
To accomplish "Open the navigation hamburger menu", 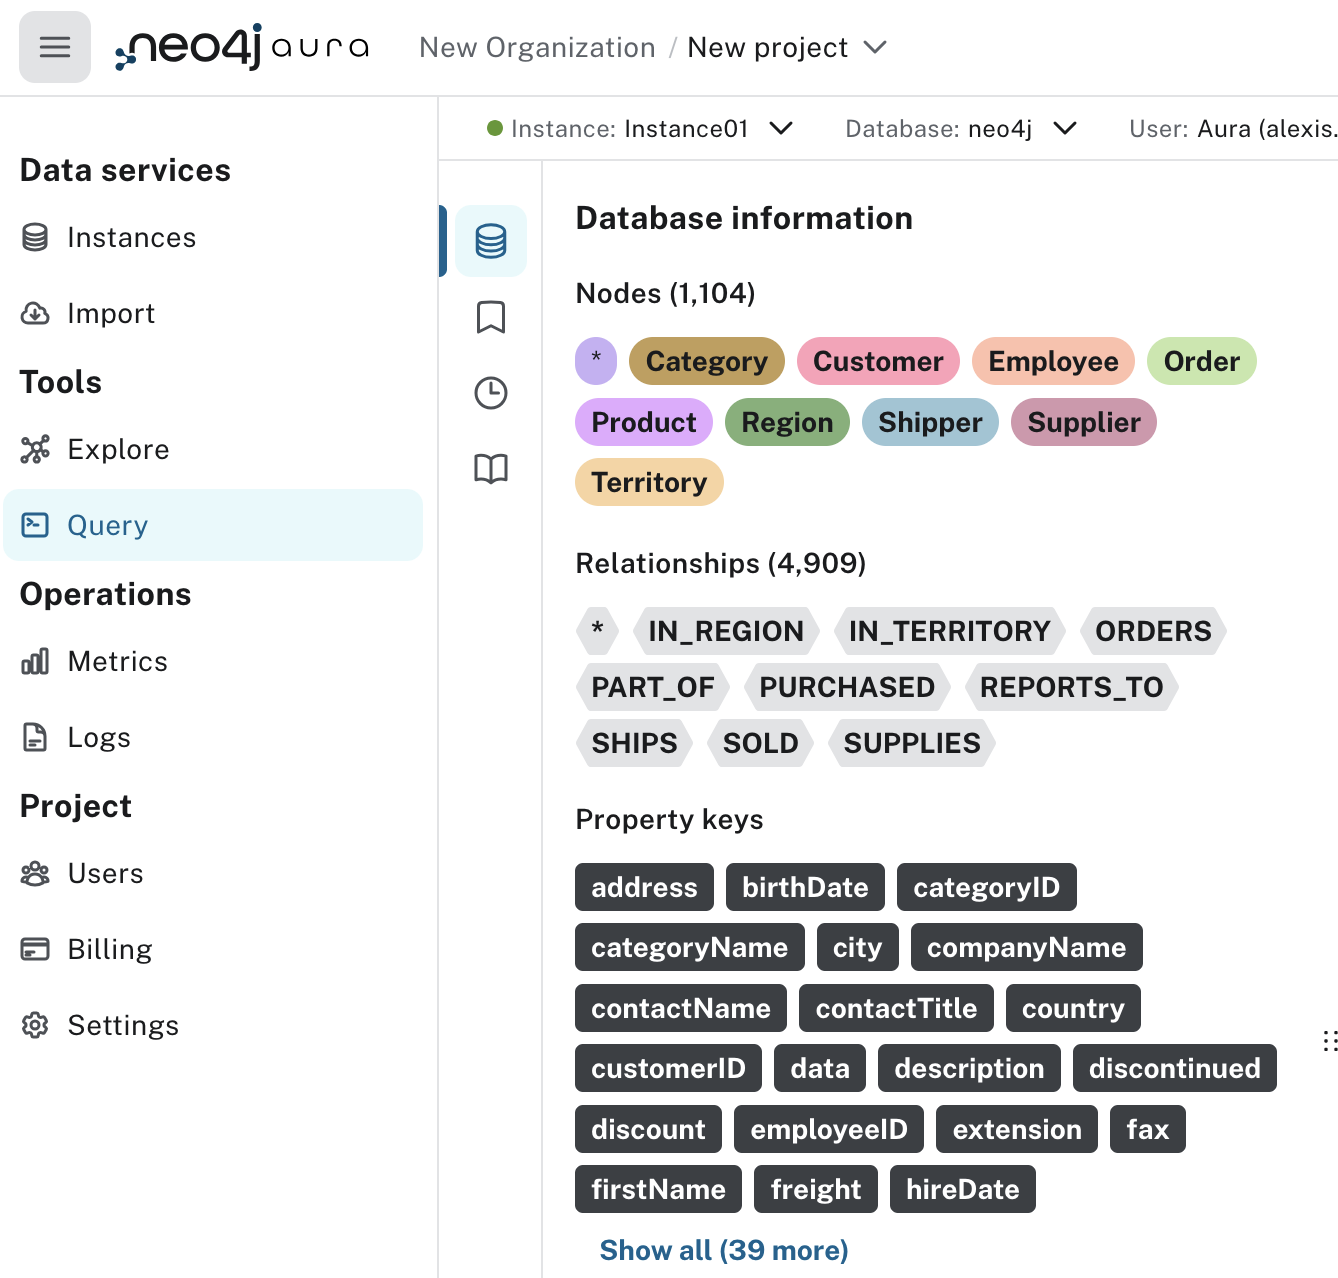I will coord(54,46).
